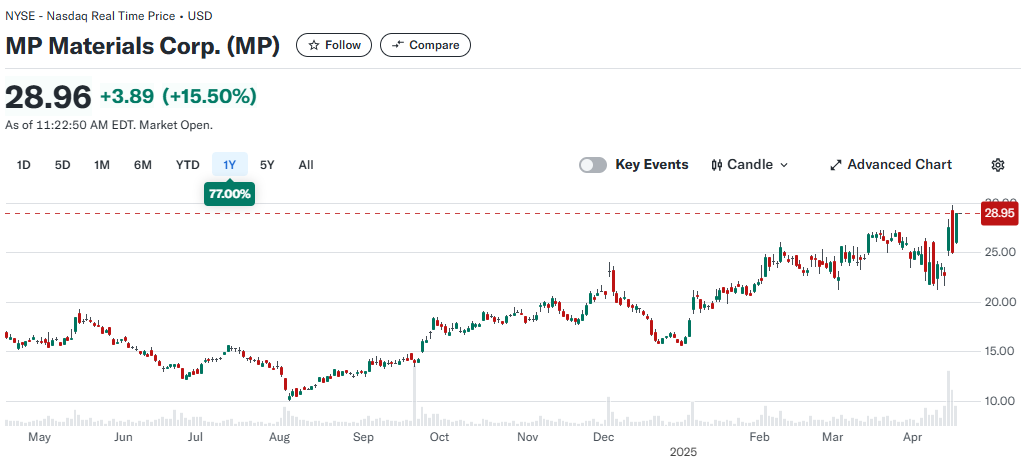
Task: Click the Dec axis label
Action: [x=604, y=437]
